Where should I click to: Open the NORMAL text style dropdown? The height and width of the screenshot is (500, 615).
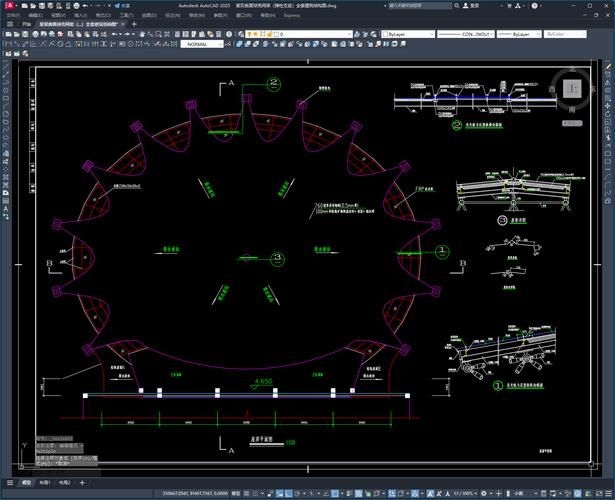203,44
